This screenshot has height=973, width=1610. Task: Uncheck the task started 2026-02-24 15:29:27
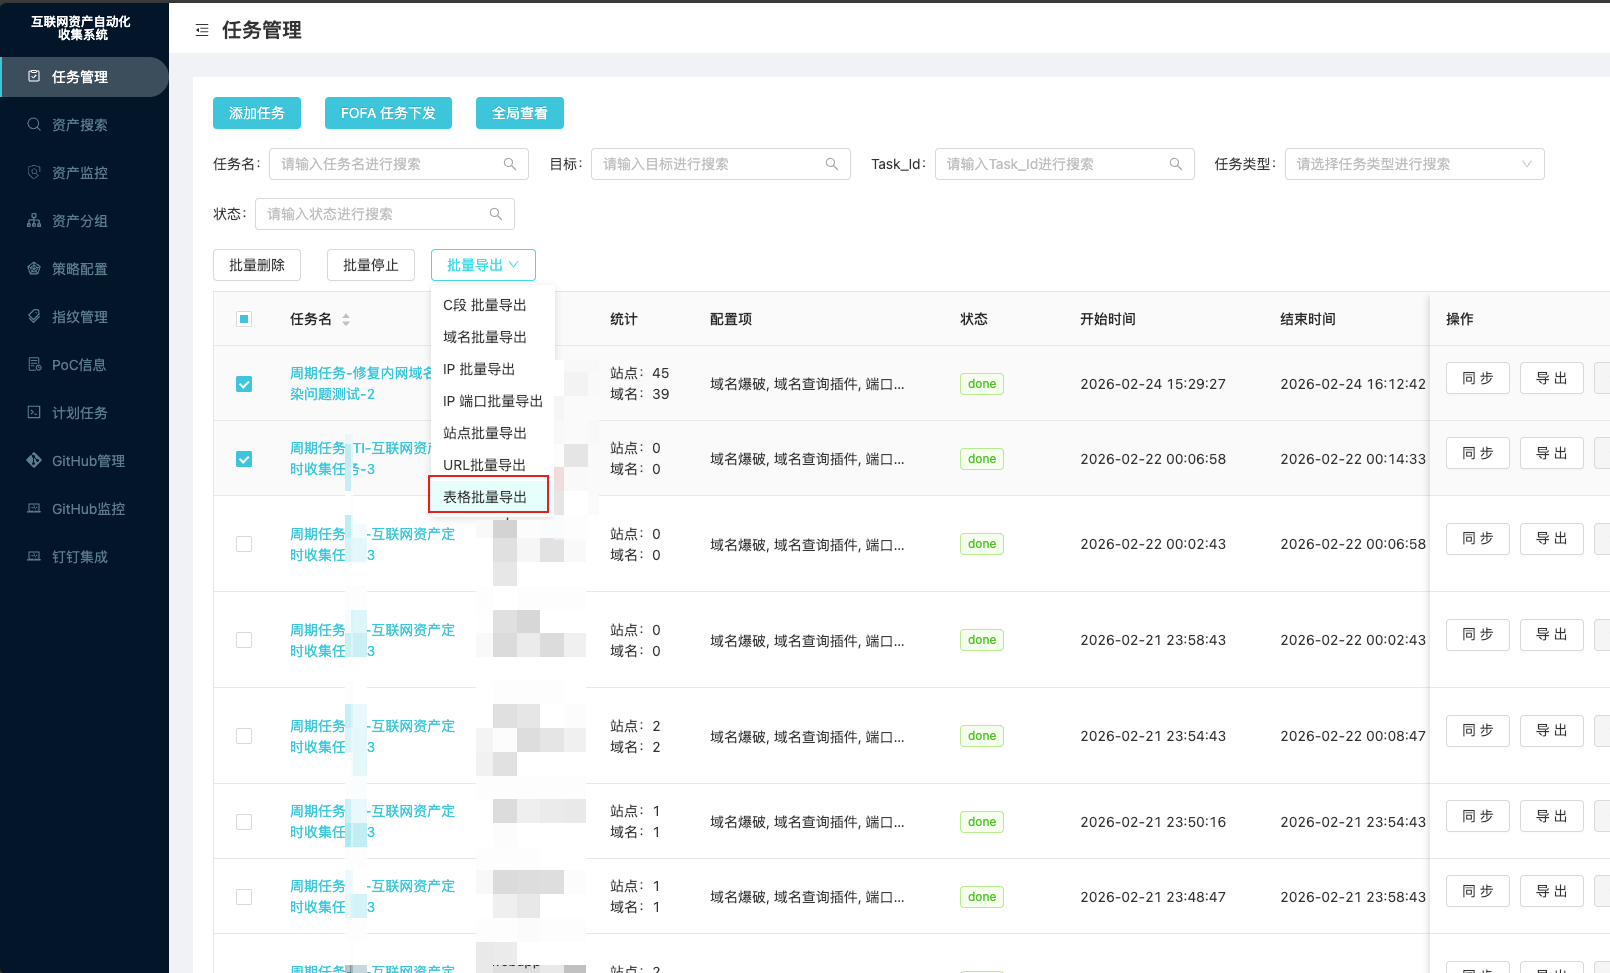[244, 384]
